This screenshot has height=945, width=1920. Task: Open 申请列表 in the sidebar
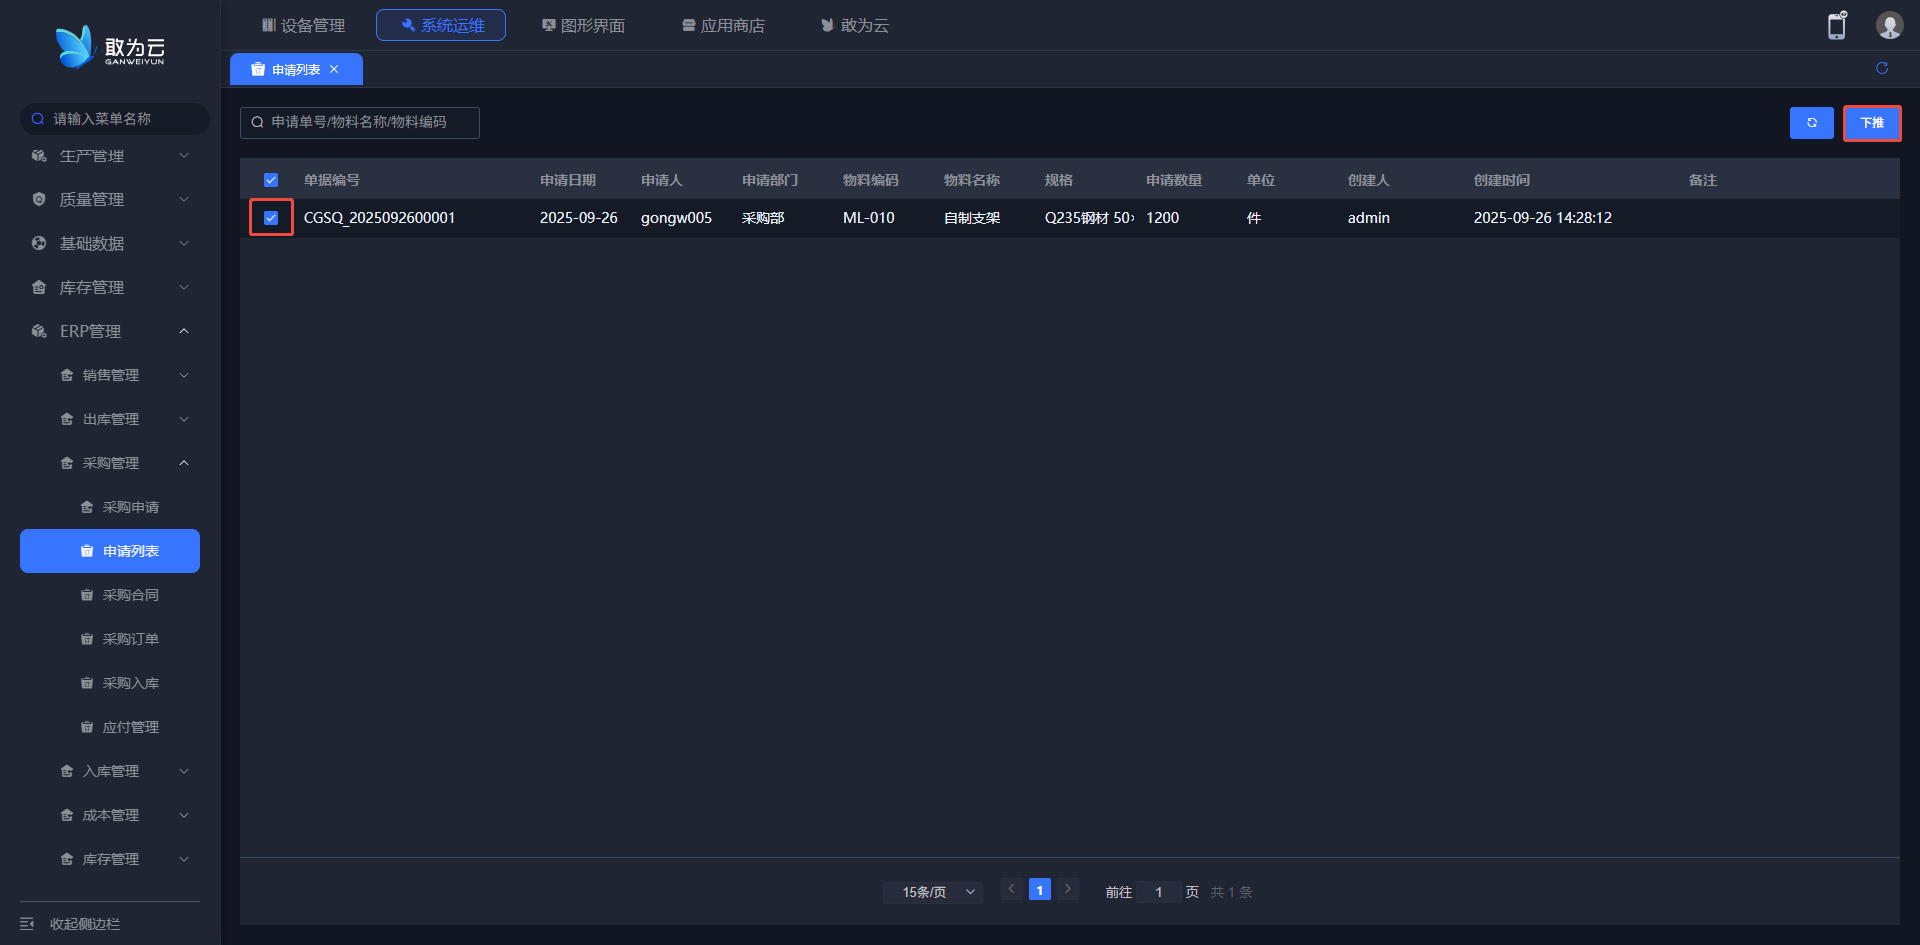(x=110, y=551)
